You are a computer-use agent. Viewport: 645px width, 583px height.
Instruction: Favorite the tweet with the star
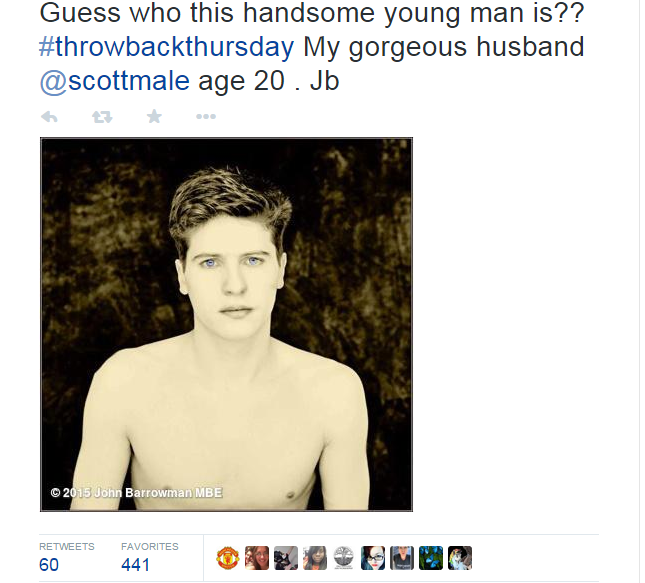click(x=153, y=117)
